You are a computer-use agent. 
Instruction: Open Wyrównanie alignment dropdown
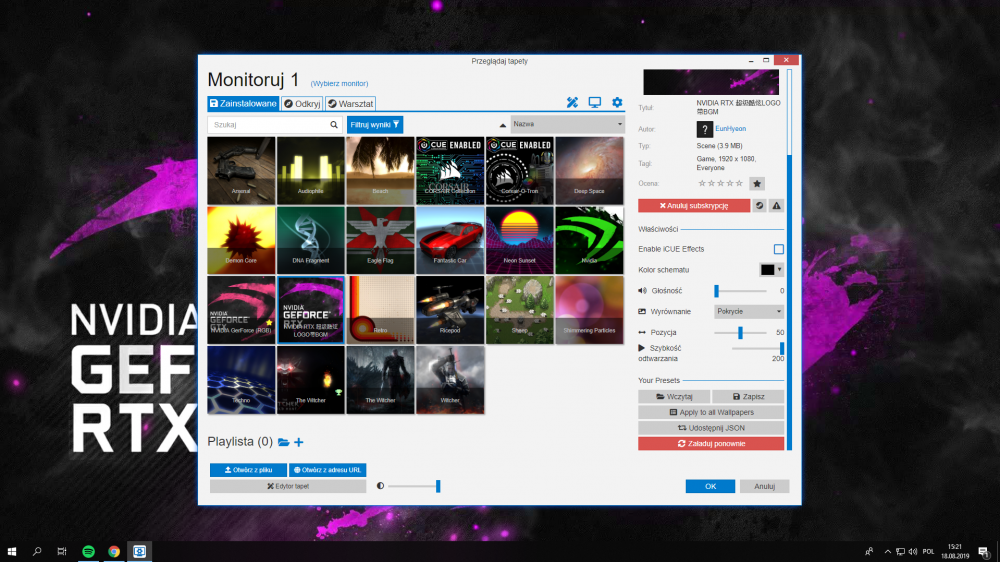[x=749, y=311]
